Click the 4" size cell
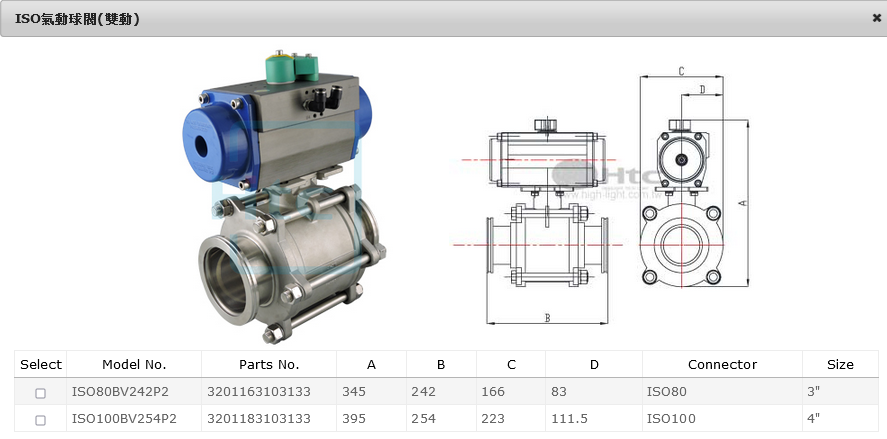 pyautogui.click(x=815, y=419)
